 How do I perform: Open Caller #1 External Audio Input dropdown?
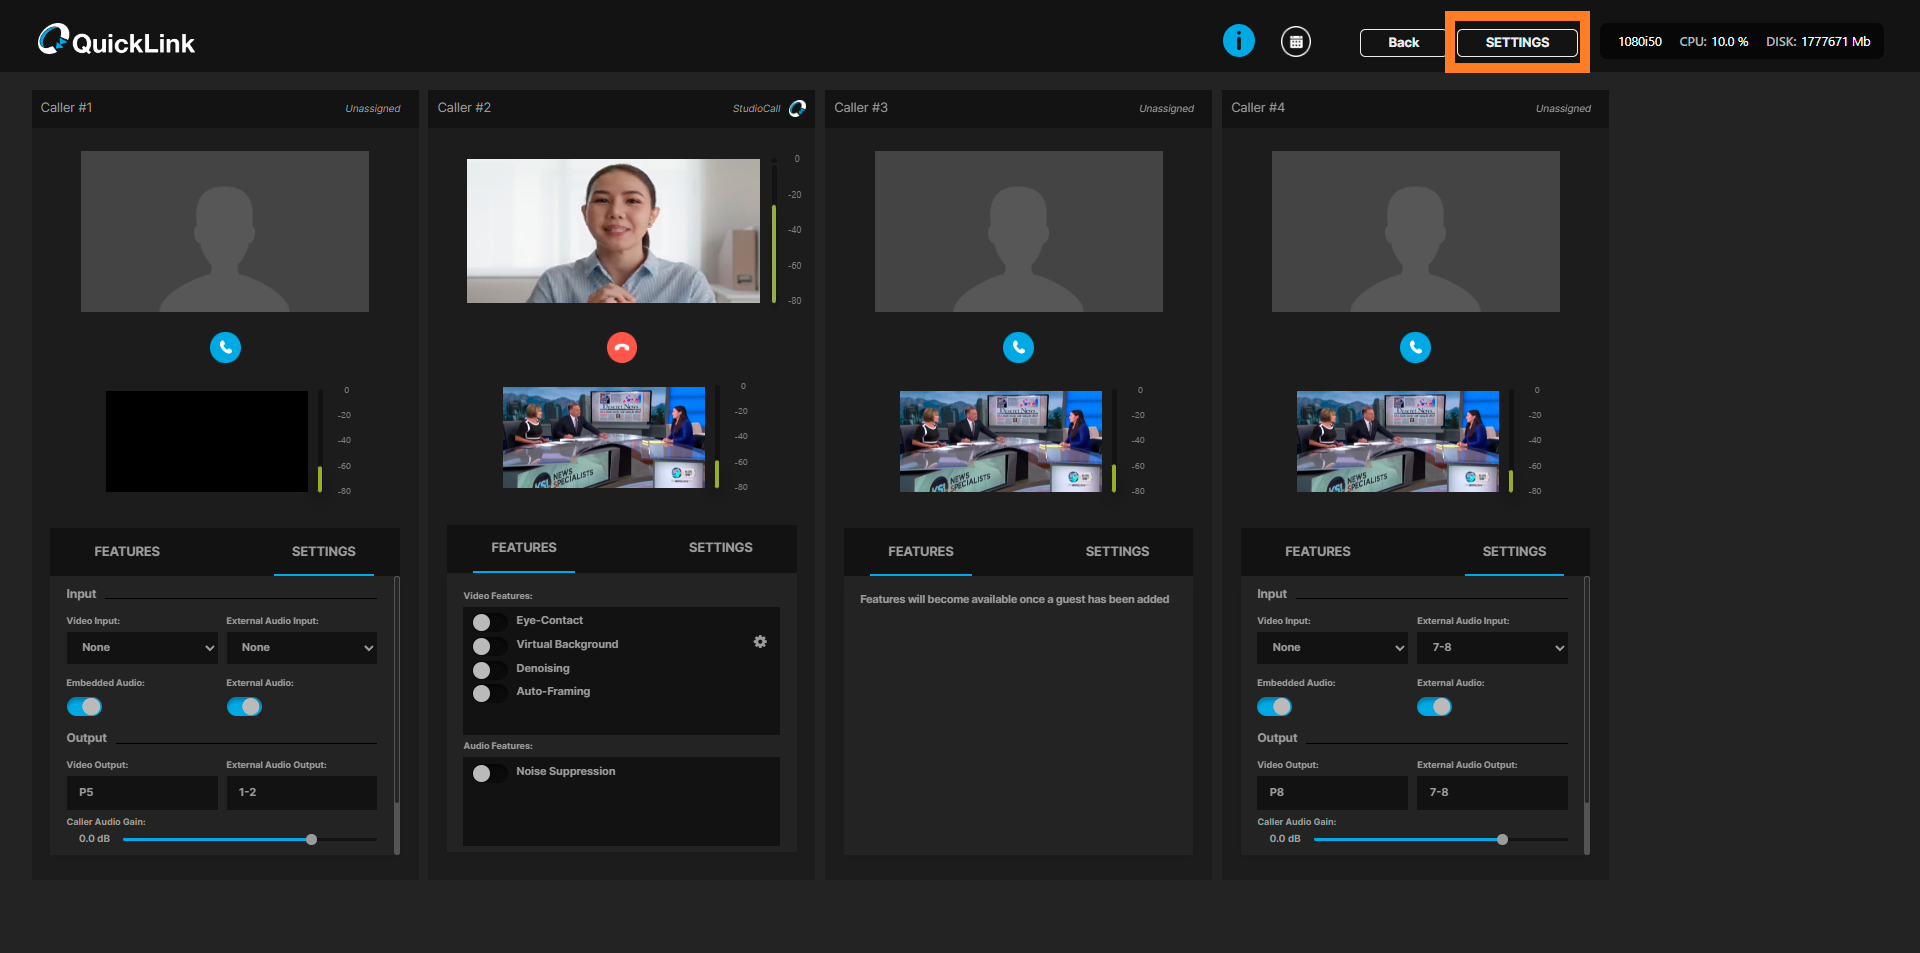click(x=301, y=648)
